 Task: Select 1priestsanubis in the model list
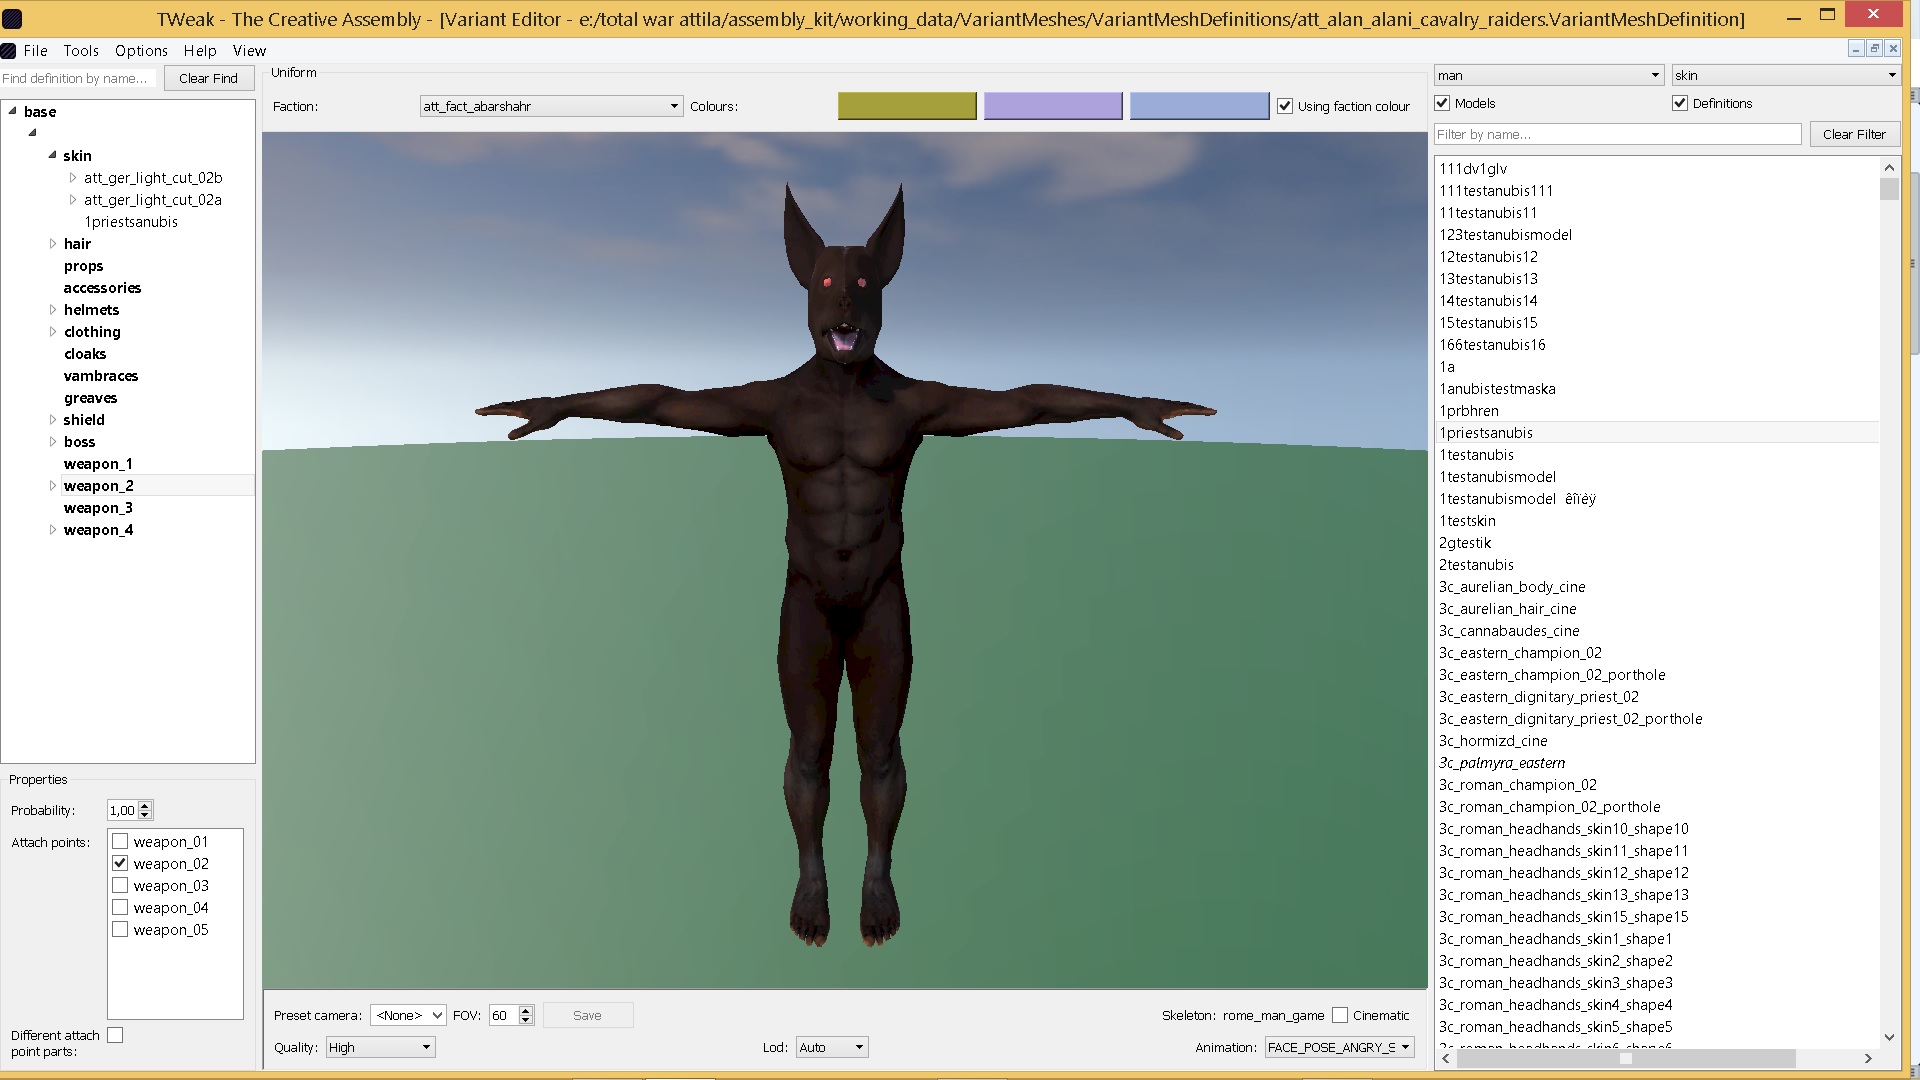click(1486, 433)
